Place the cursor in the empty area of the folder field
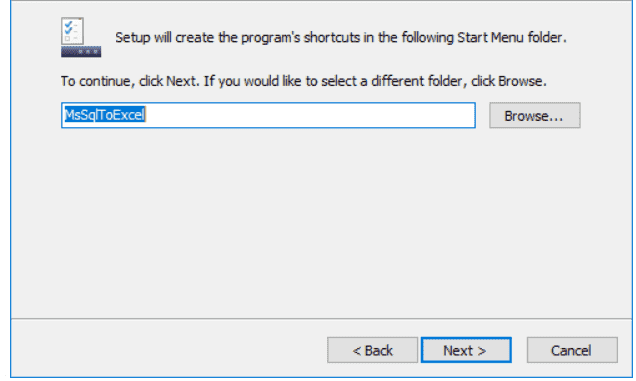The height and width of the screenshot is (381, 636). (x=310, y=115)
